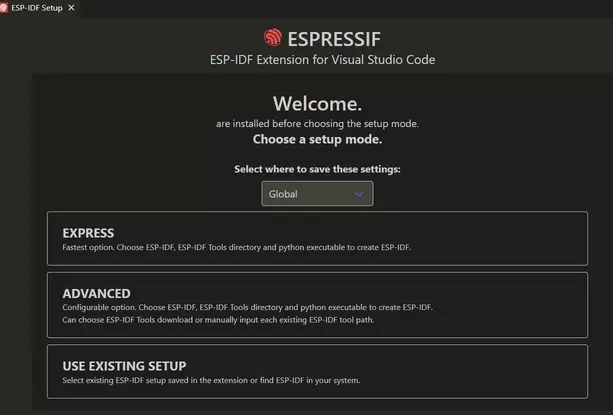Screen dimensions: 613x415
Task: Click the 'Welcome.' heading
Action: (317, 104)
